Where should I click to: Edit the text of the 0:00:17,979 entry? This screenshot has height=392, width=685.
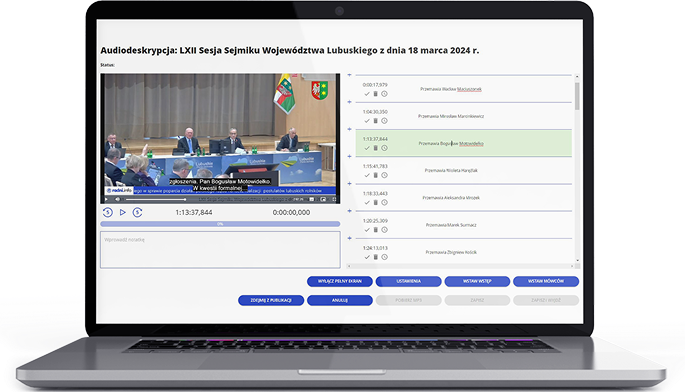(451, 89)
